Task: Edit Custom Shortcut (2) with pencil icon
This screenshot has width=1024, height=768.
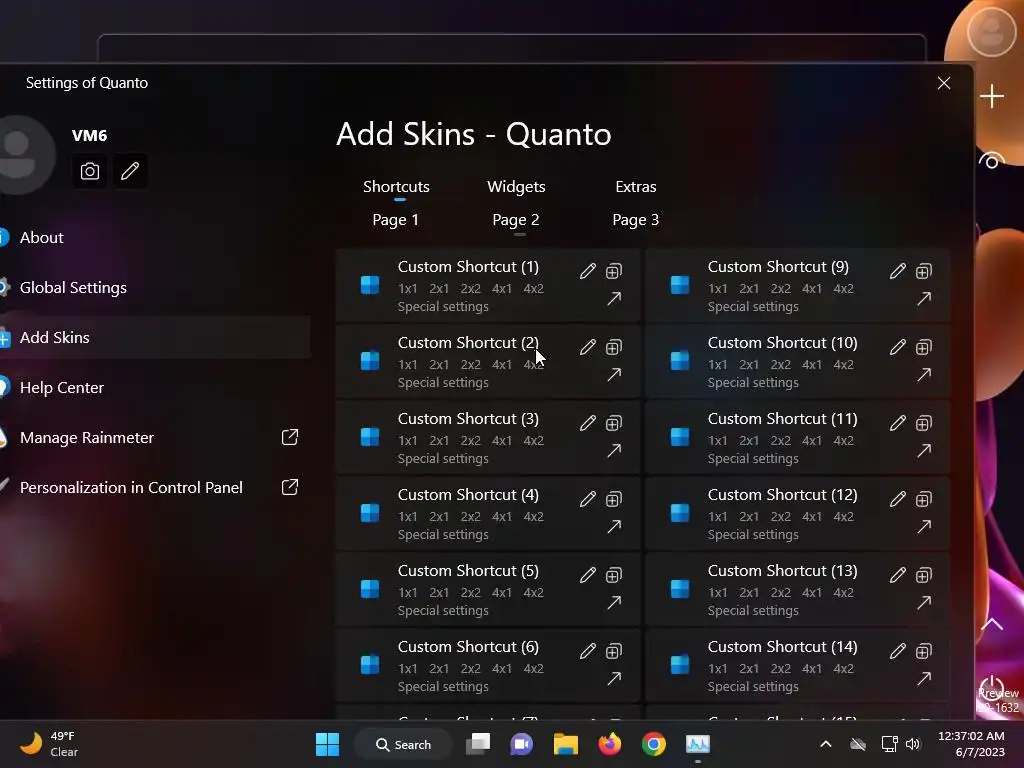Action: [x=588, y=347]
